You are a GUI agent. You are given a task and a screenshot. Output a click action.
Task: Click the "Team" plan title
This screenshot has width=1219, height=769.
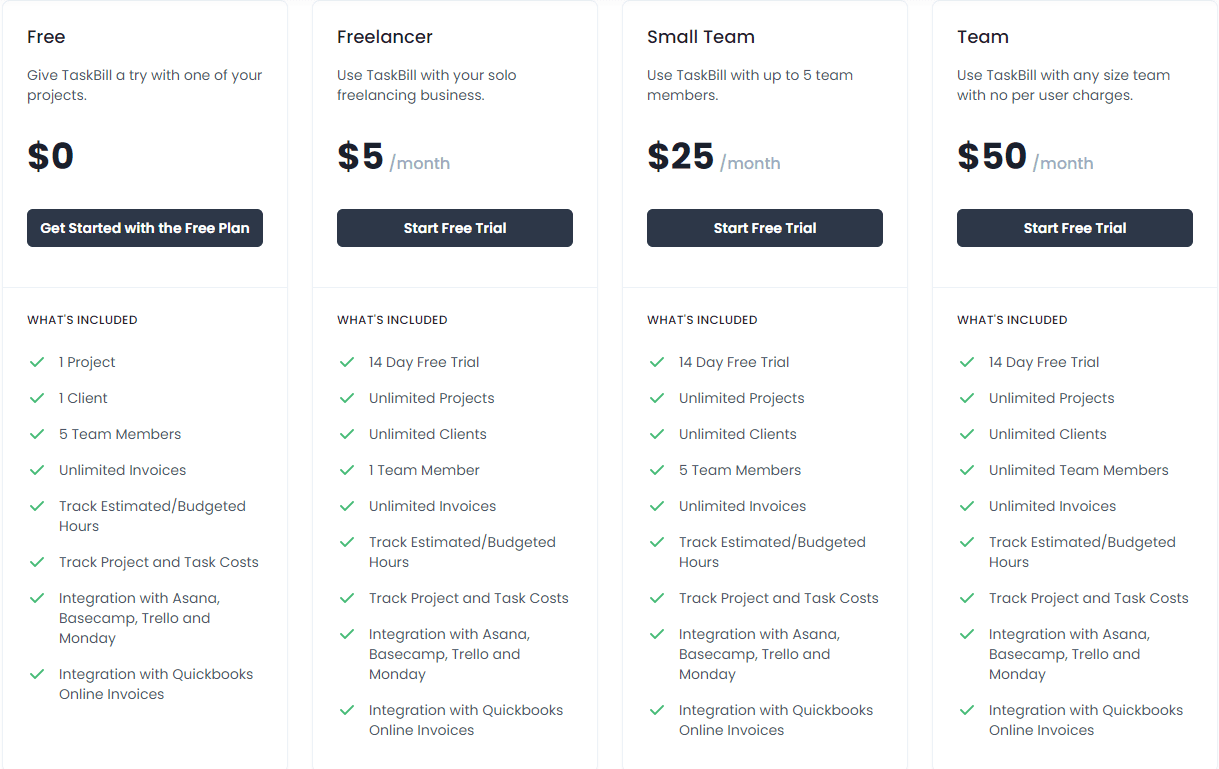point(983,37)
